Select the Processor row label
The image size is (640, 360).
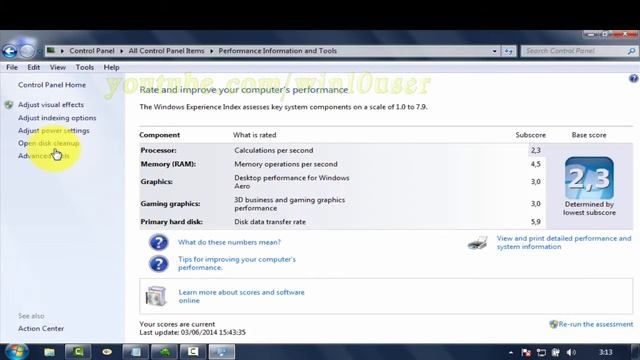[158, 151]
